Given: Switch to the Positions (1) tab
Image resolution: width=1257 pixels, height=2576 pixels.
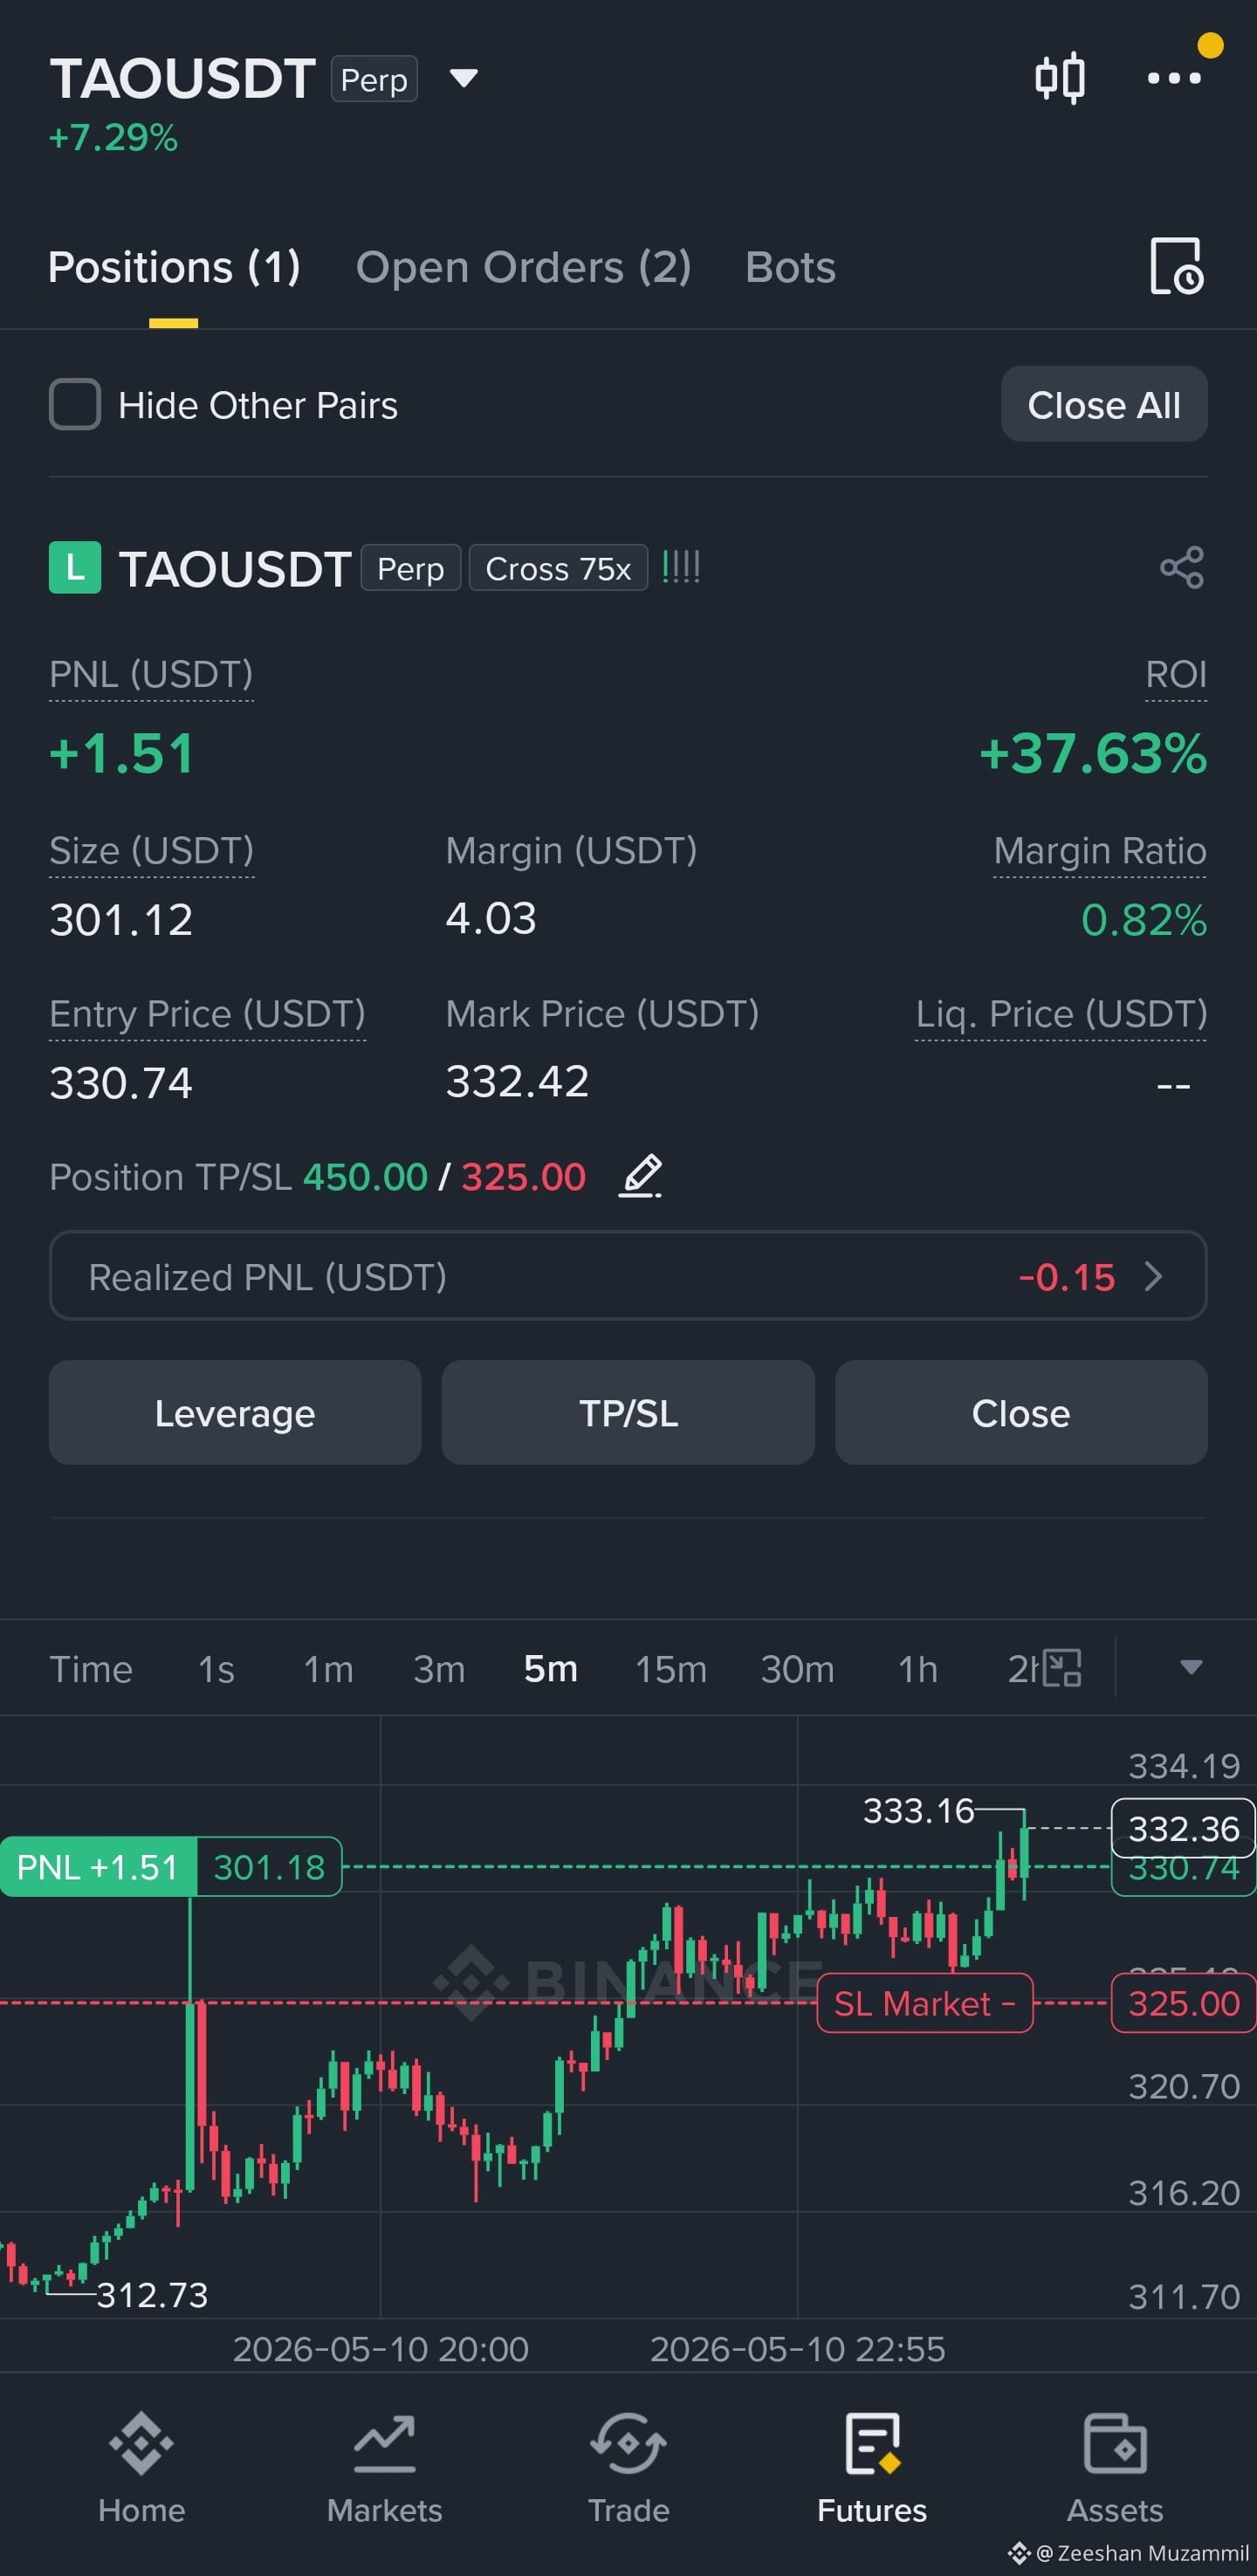Looking at the screenshot, I should [174, 267].
